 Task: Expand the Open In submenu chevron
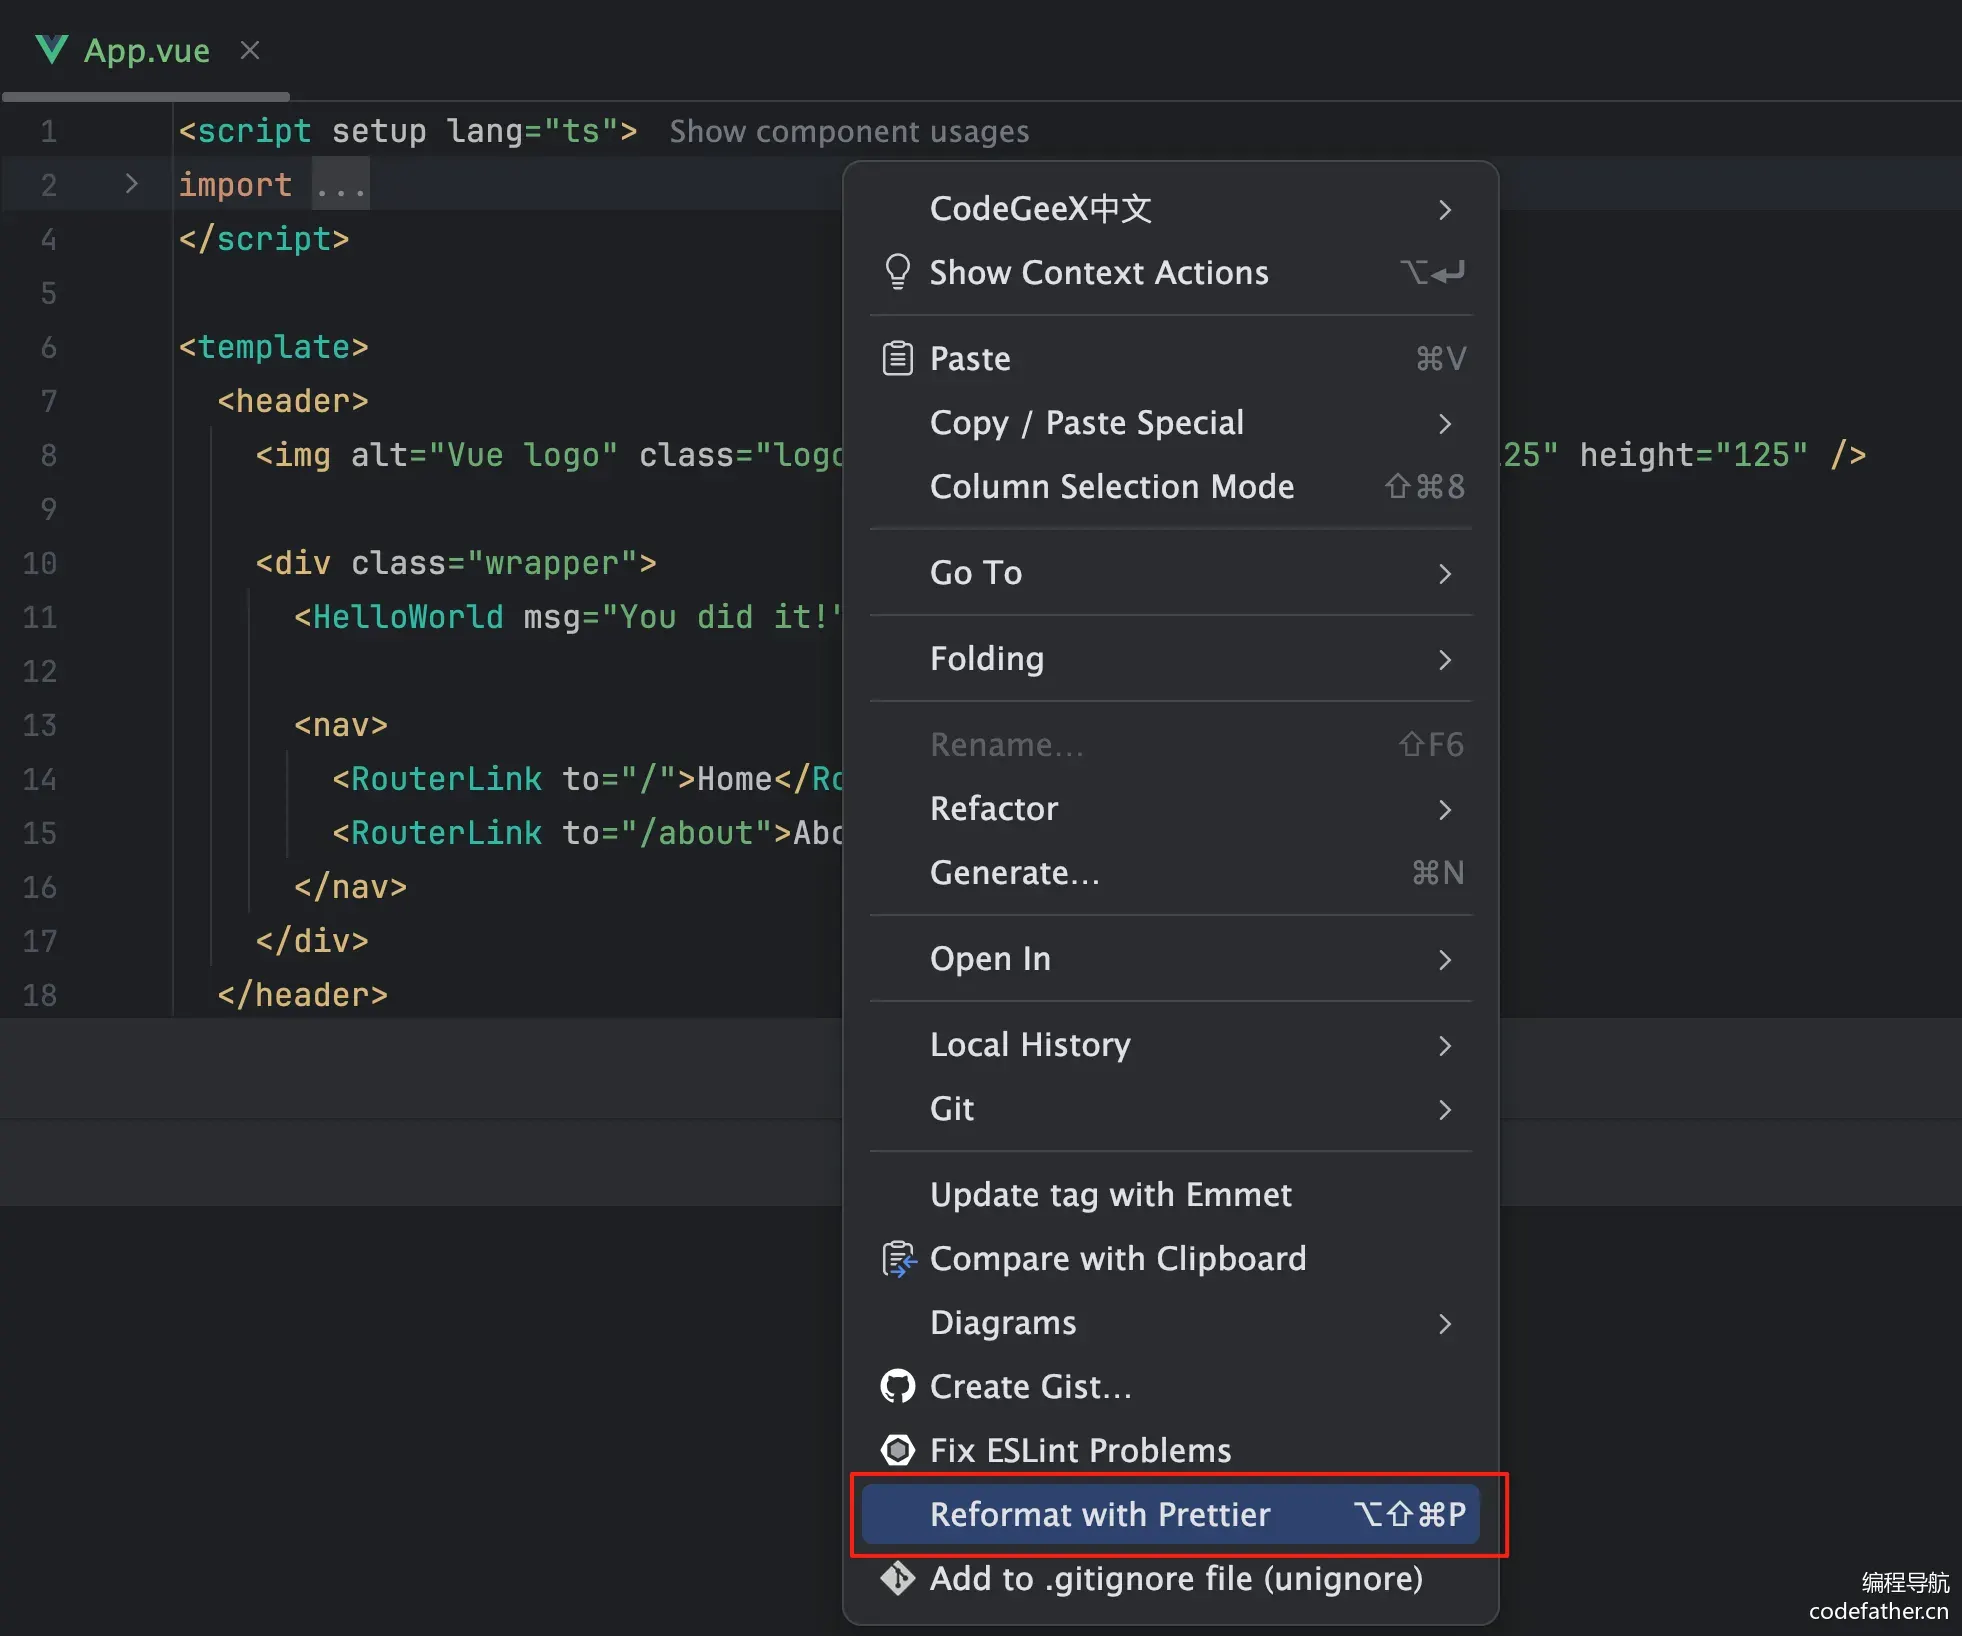pyautogui.click(x=1445, y=959)
